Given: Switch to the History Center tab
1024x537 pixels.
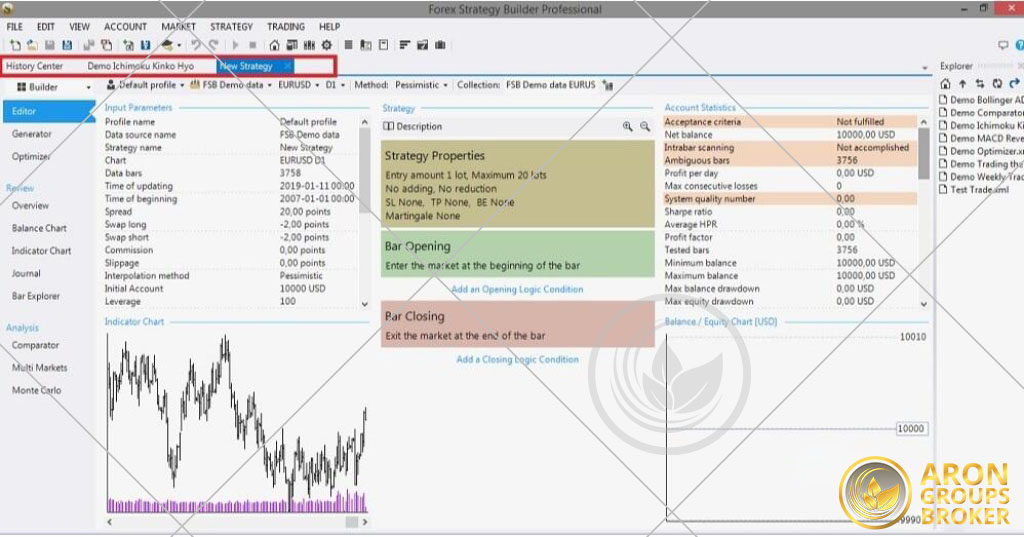Looking at the screenshot, I should point(35,66).
